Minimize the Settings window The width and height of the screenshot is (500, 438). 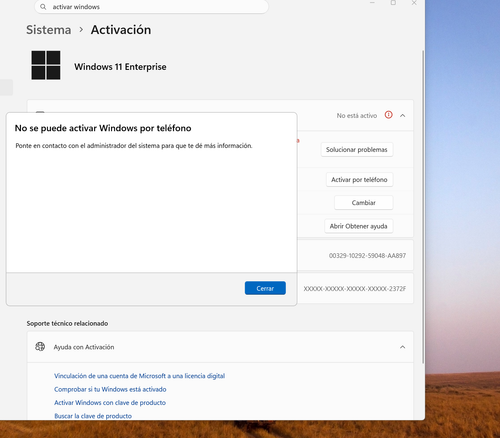372,3
